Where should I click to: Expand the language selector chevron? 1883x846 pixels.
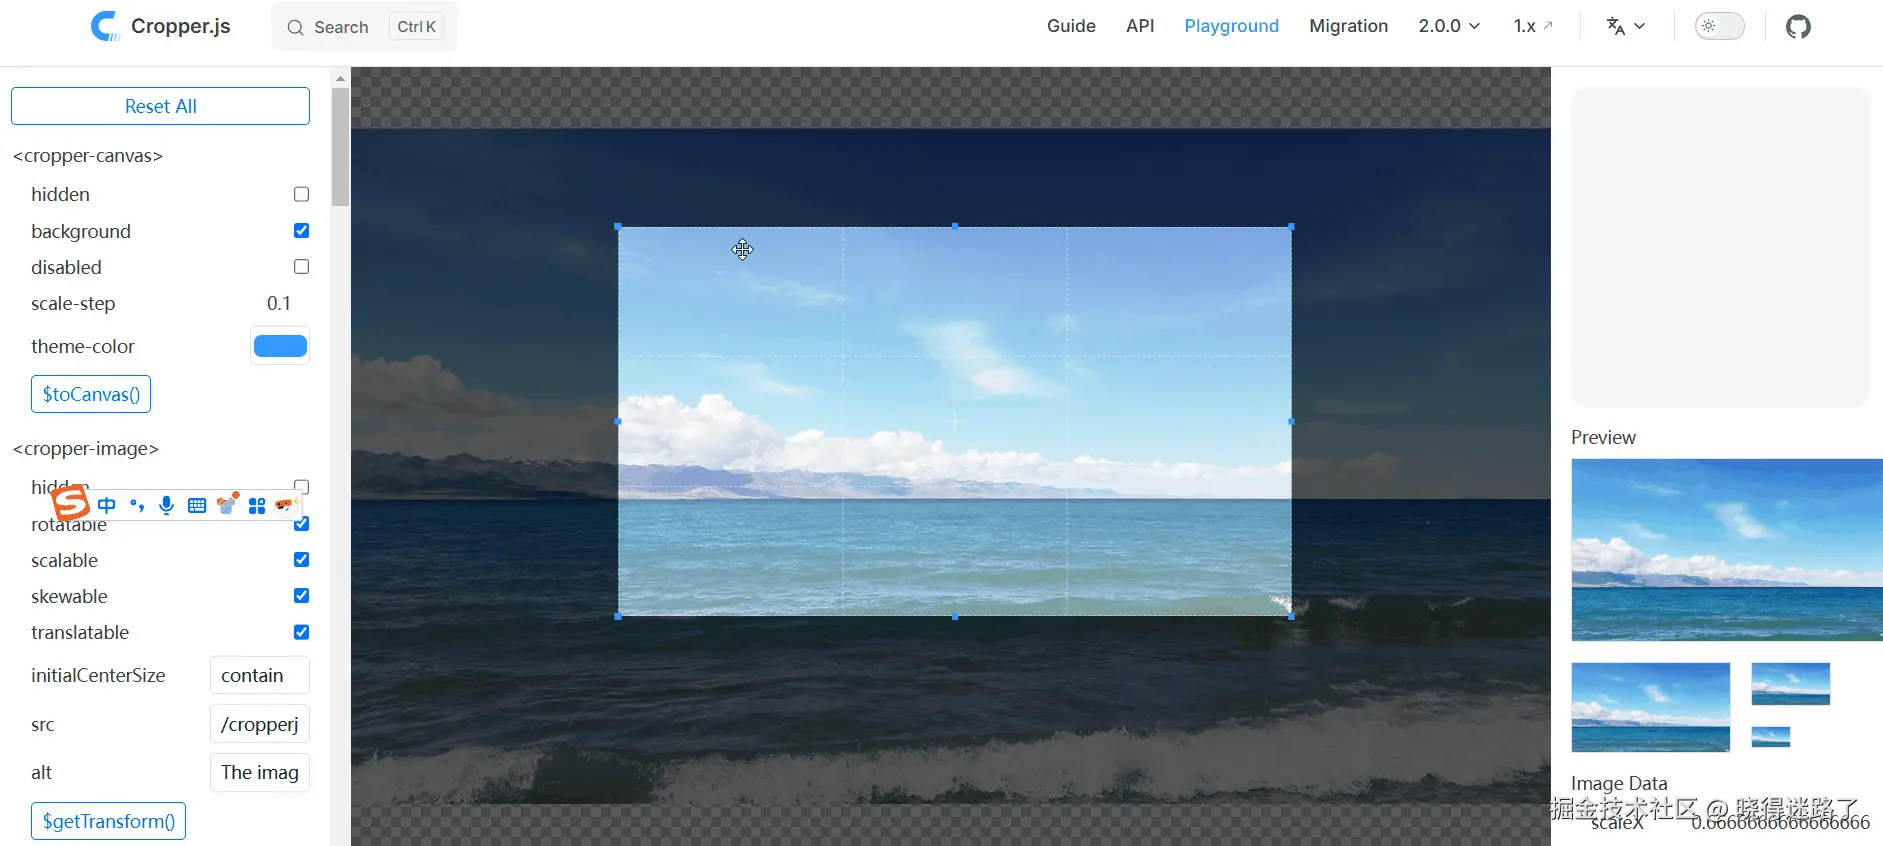pos(1639,26)
